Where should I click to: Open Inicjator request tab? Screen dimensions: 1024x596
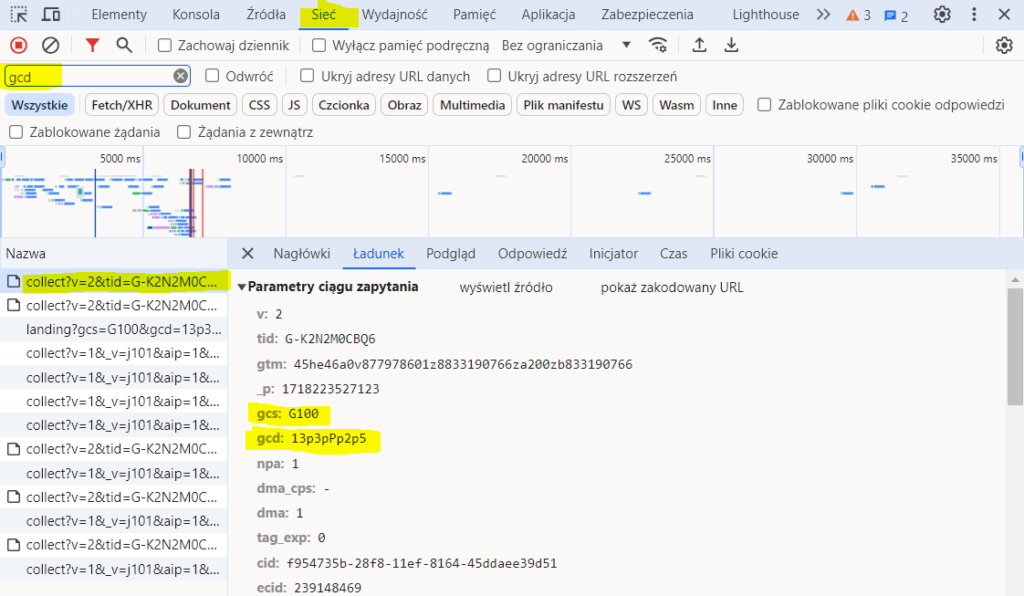(x=613, y=253)
